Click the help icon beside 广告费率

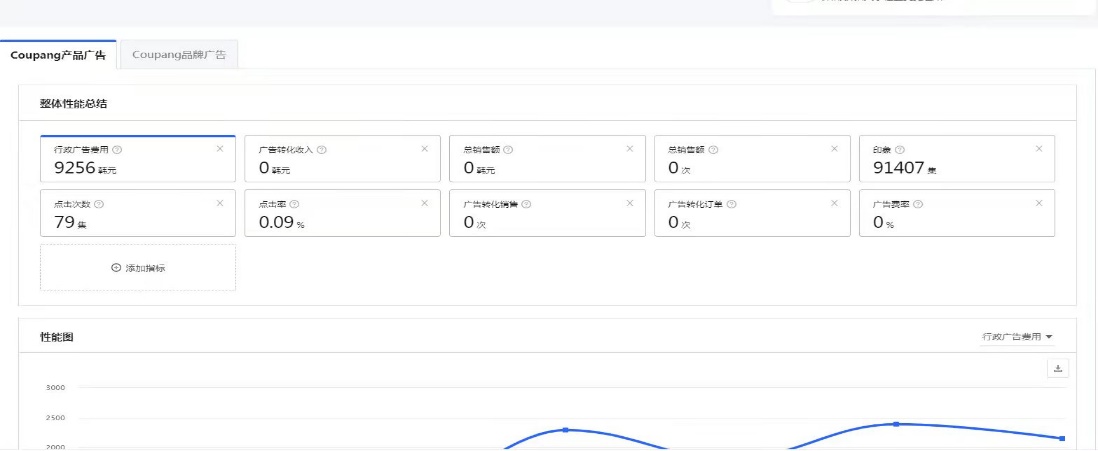(917, 203)
